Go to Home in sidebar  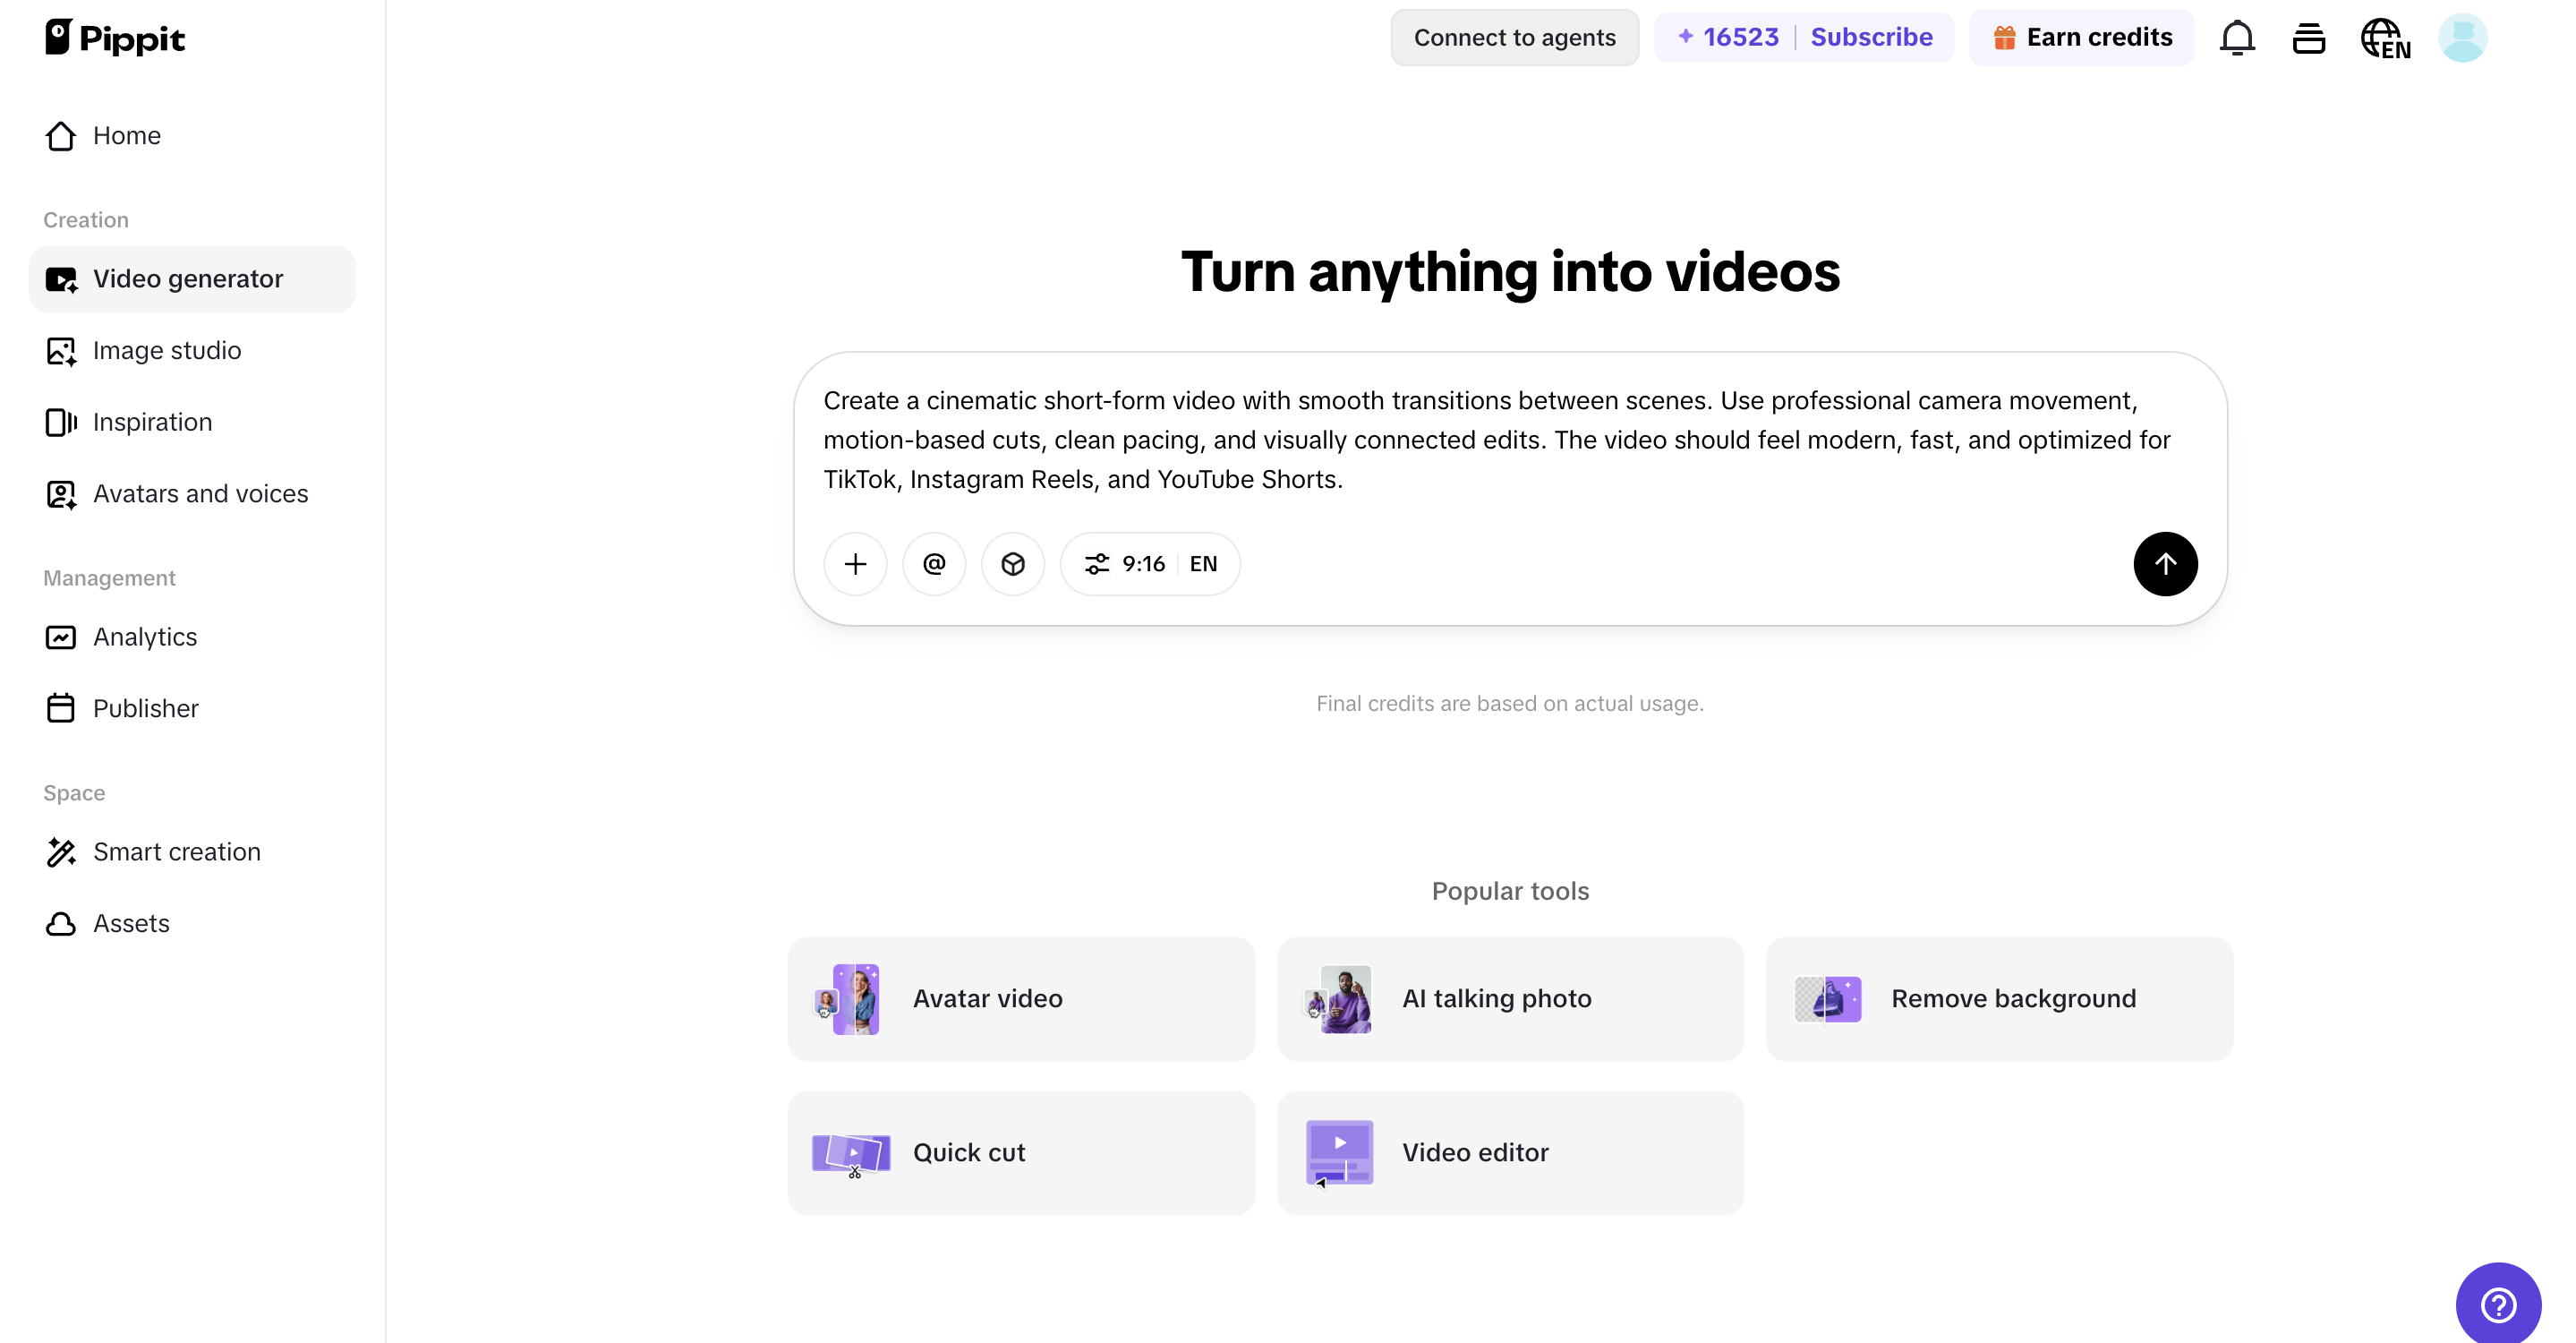192,135
